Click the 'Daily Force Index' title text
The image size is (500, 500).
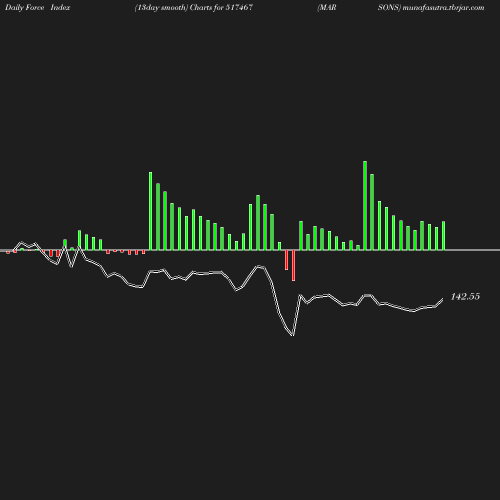(x=38, y=8)
